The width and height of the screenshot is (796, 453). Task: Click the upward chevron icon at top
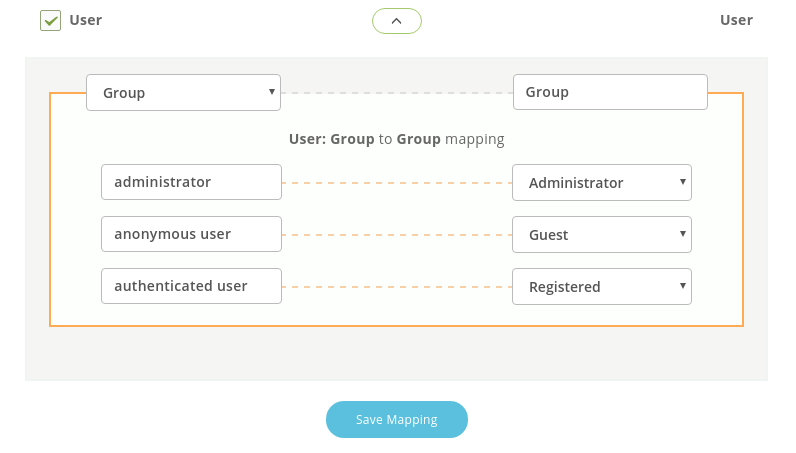pos(396,21)
